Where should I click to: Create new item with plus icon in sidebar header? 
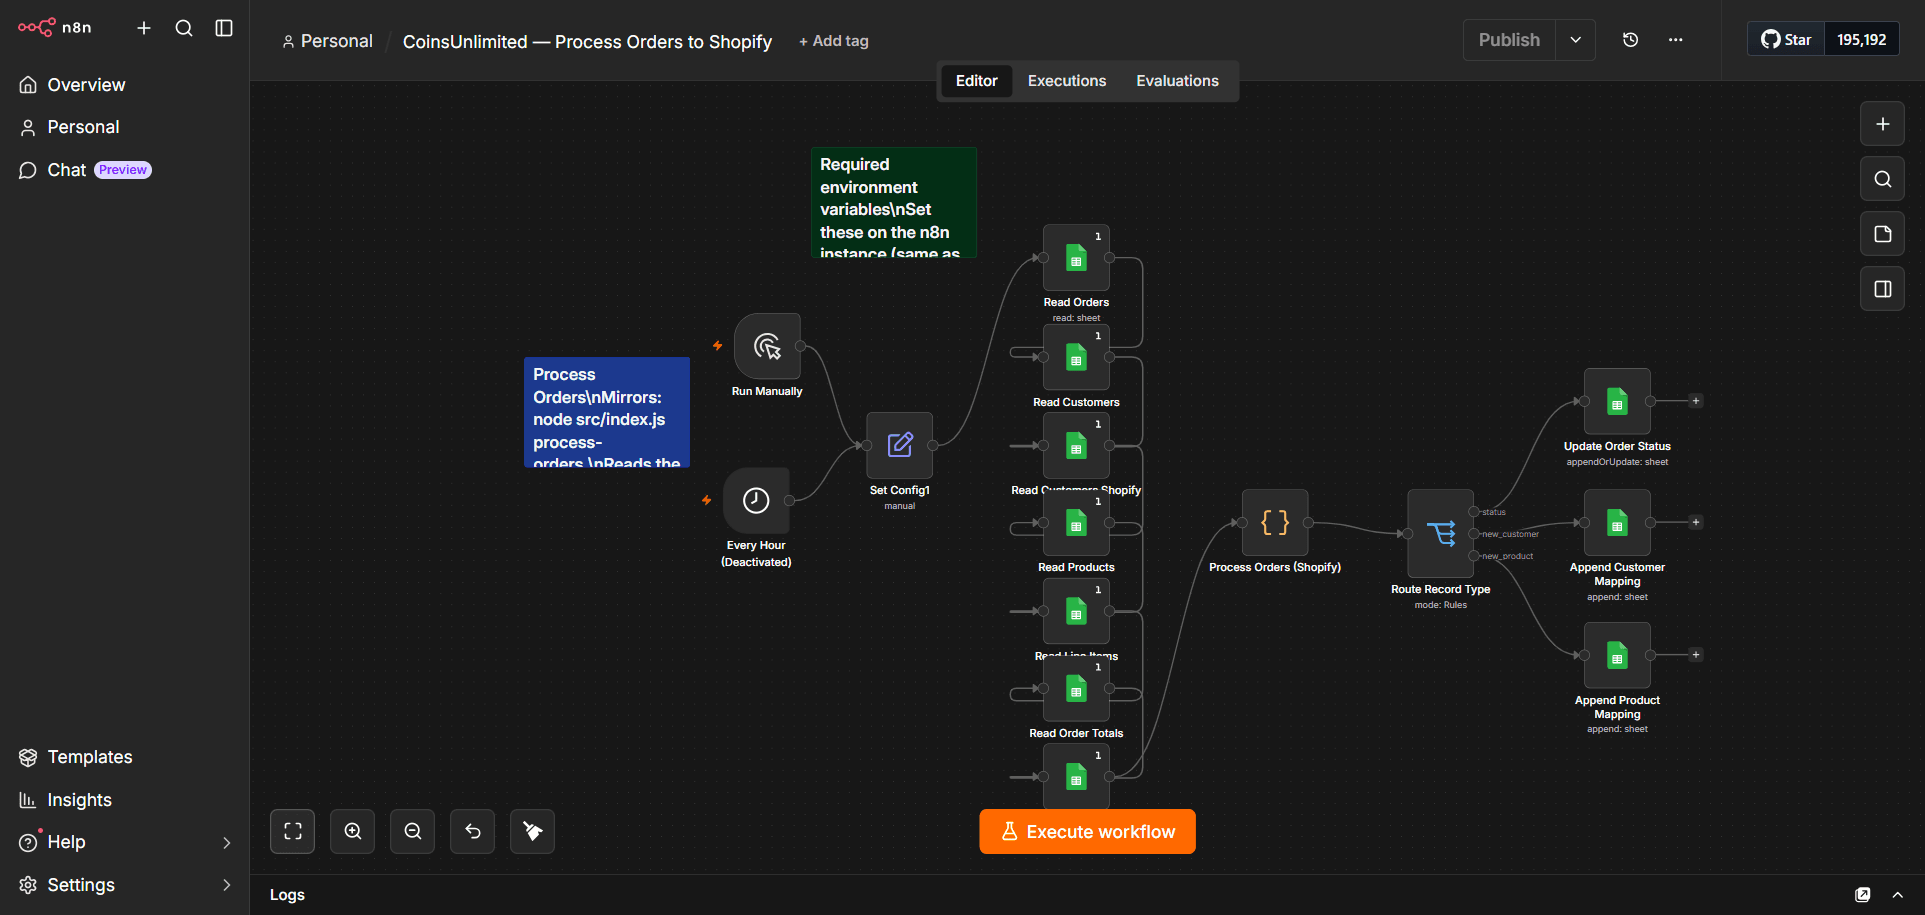click(144, 28)
